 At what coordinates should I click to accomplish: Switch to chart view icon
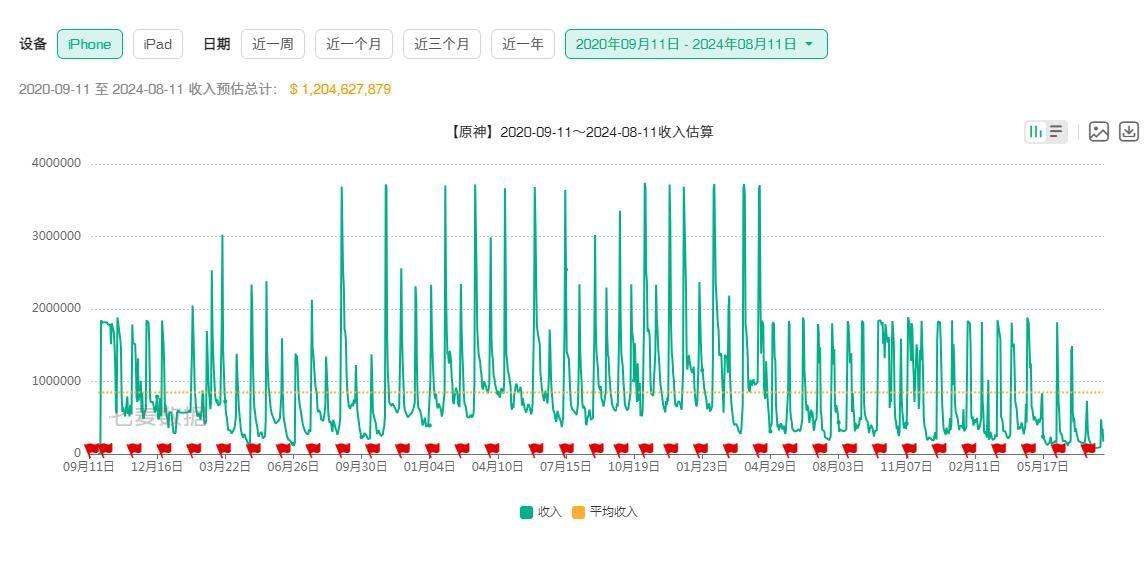pyautogui.click(x=1035, y=132)
